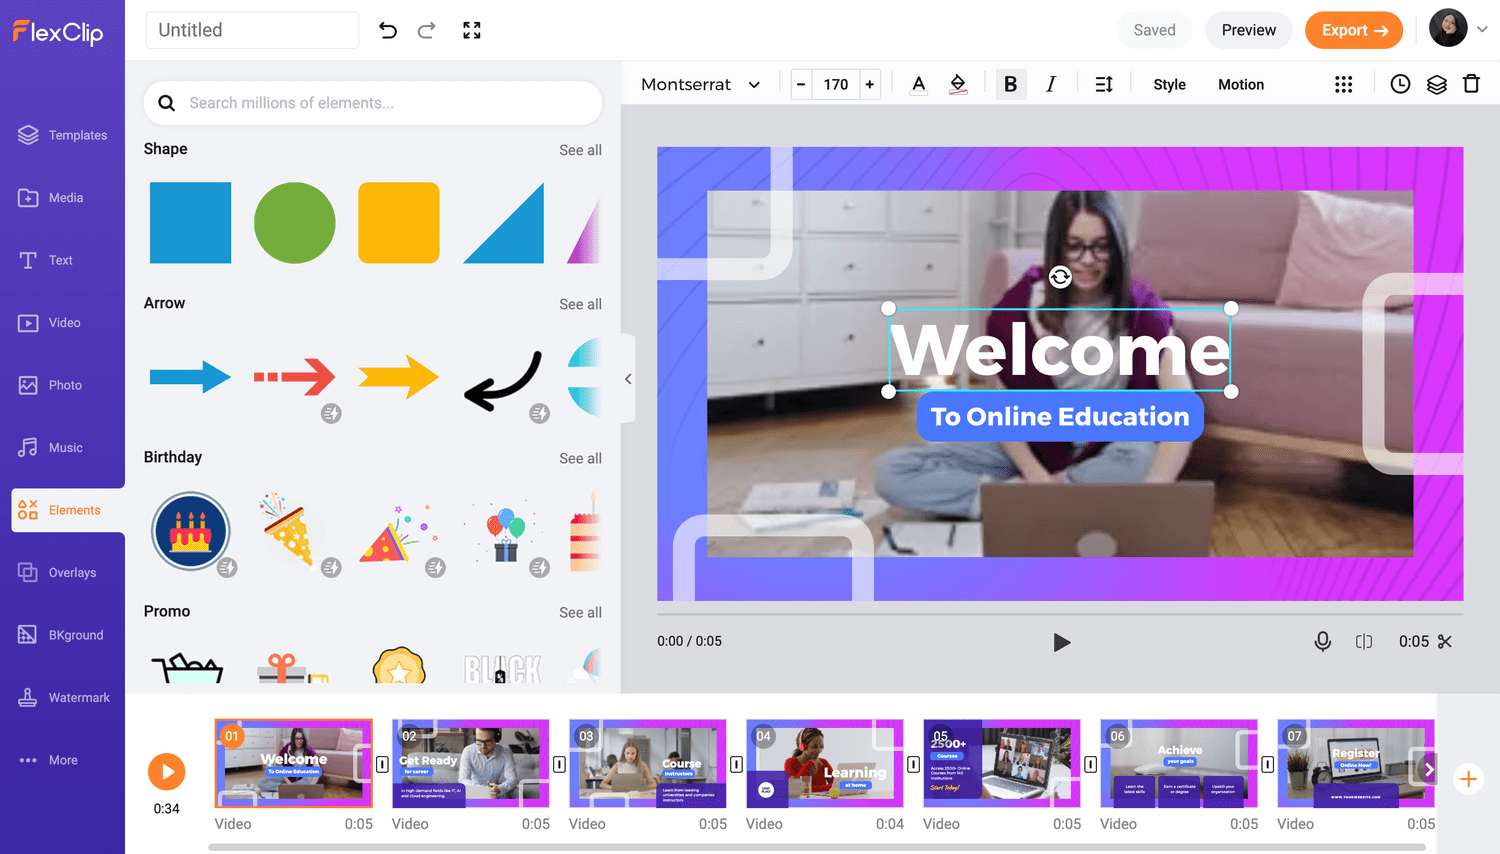Toggle fullscreen editing mode
1500x854 pixels.
471,30
